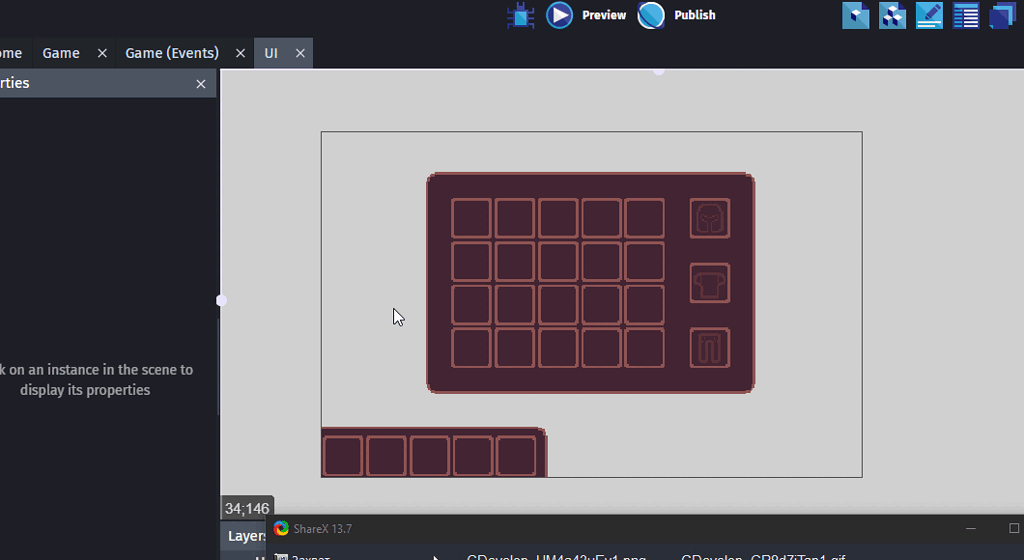The width and height of the screenshot is (1024, 560).
Task: Click the Publish text label
Action: point(695,15)
